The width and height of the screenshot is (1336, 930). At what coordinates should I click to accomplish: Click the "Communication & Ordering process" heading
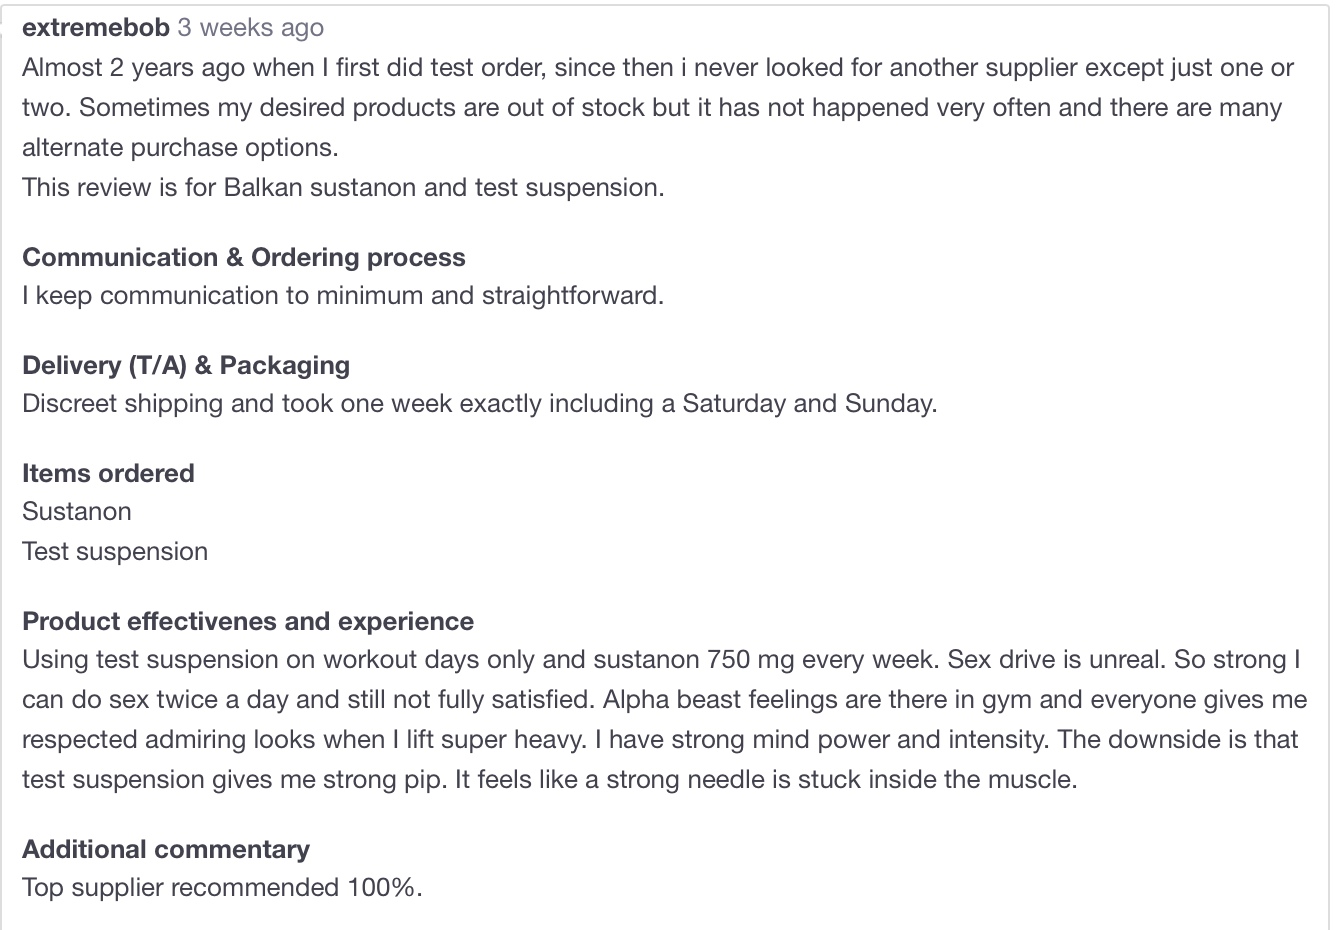pyautogui.click(x=244, y=257)
